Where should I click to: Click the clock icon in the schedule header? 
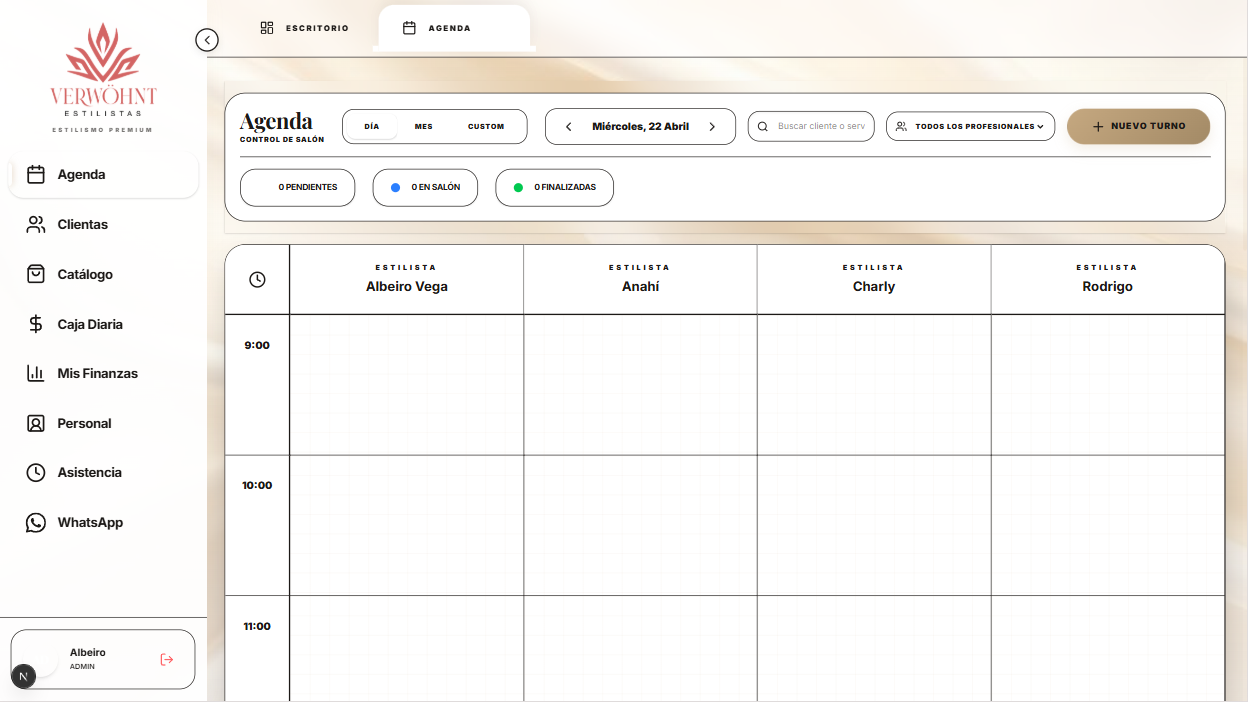(x=257, y=280)
